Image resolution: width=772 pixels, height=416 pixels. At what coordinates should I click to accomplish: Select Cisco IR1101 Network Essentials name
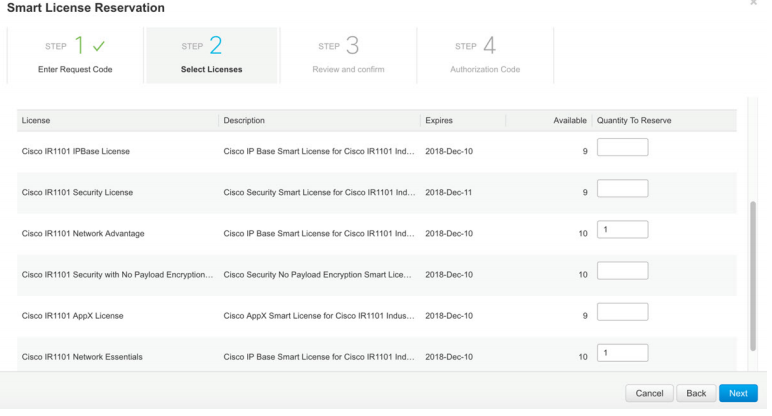coord(82,356)
